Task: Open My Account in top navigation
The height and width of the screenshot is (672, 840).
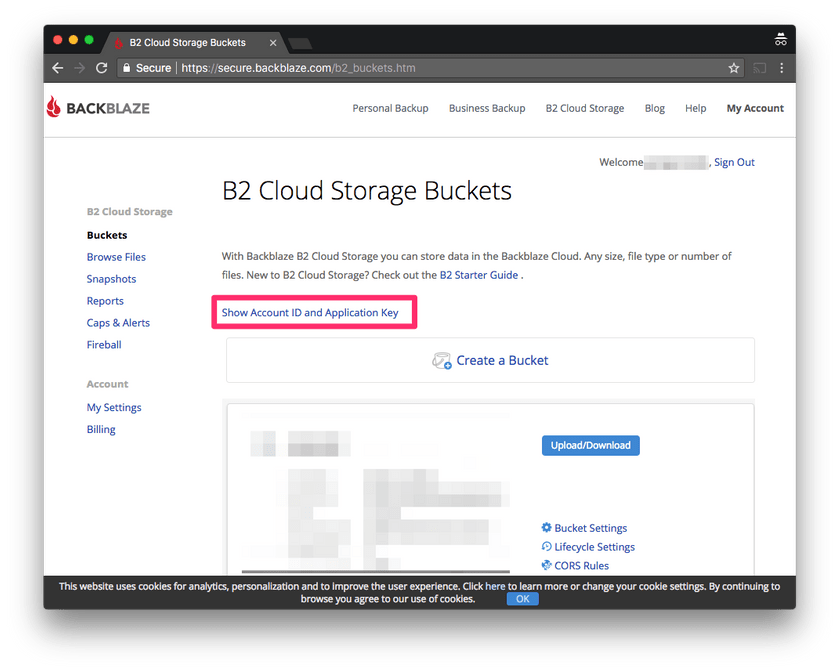Action: click(755, 108)
